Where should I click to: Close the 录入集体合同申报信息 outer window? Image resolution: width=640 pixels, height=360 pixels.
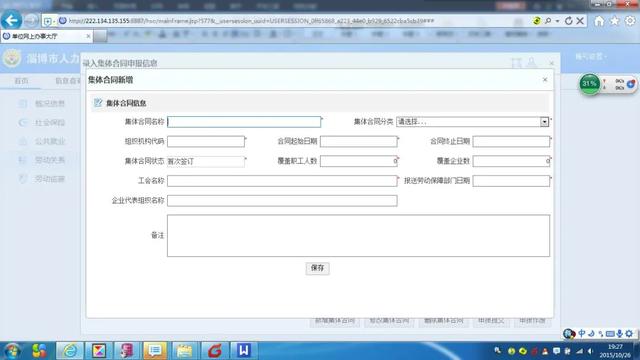click(x=551, y=63)
